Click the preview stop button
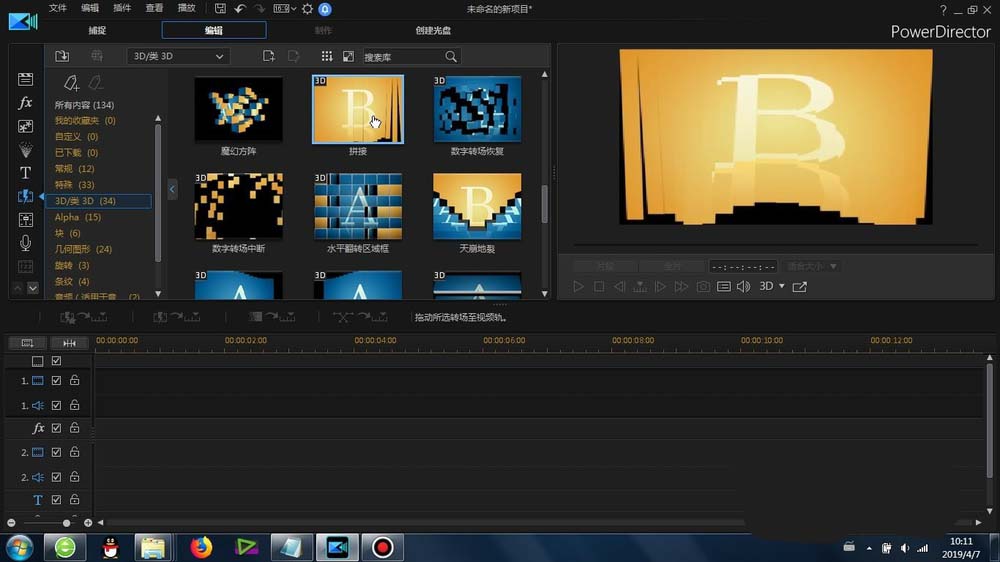1000x562 pixels. 599,286
